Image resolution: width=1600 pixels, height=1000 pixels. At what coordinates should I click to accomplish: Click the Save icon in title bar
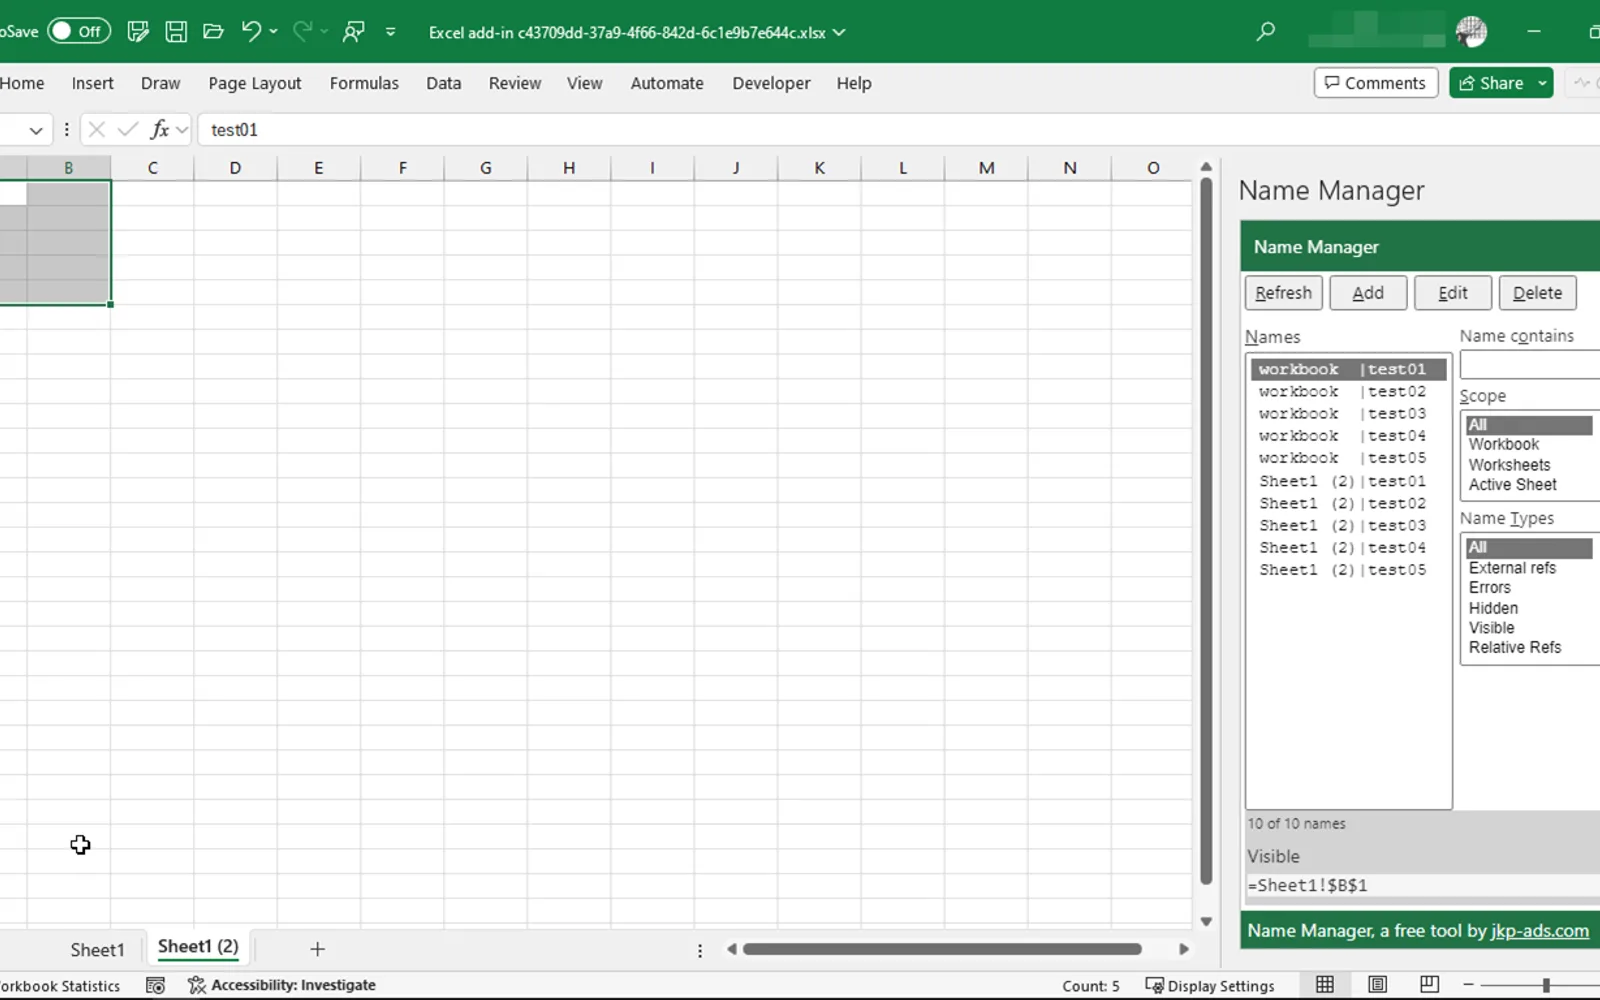pos(176,32)
